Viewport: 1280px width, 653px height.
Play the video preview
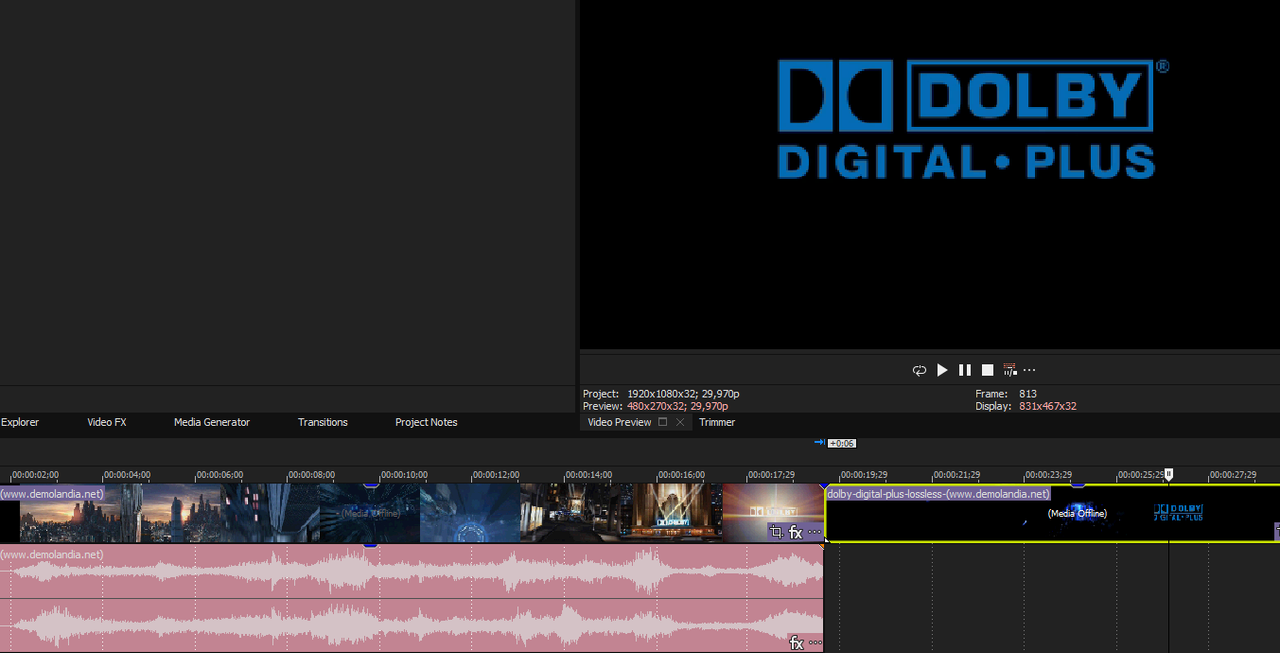(x=942, y=370)
